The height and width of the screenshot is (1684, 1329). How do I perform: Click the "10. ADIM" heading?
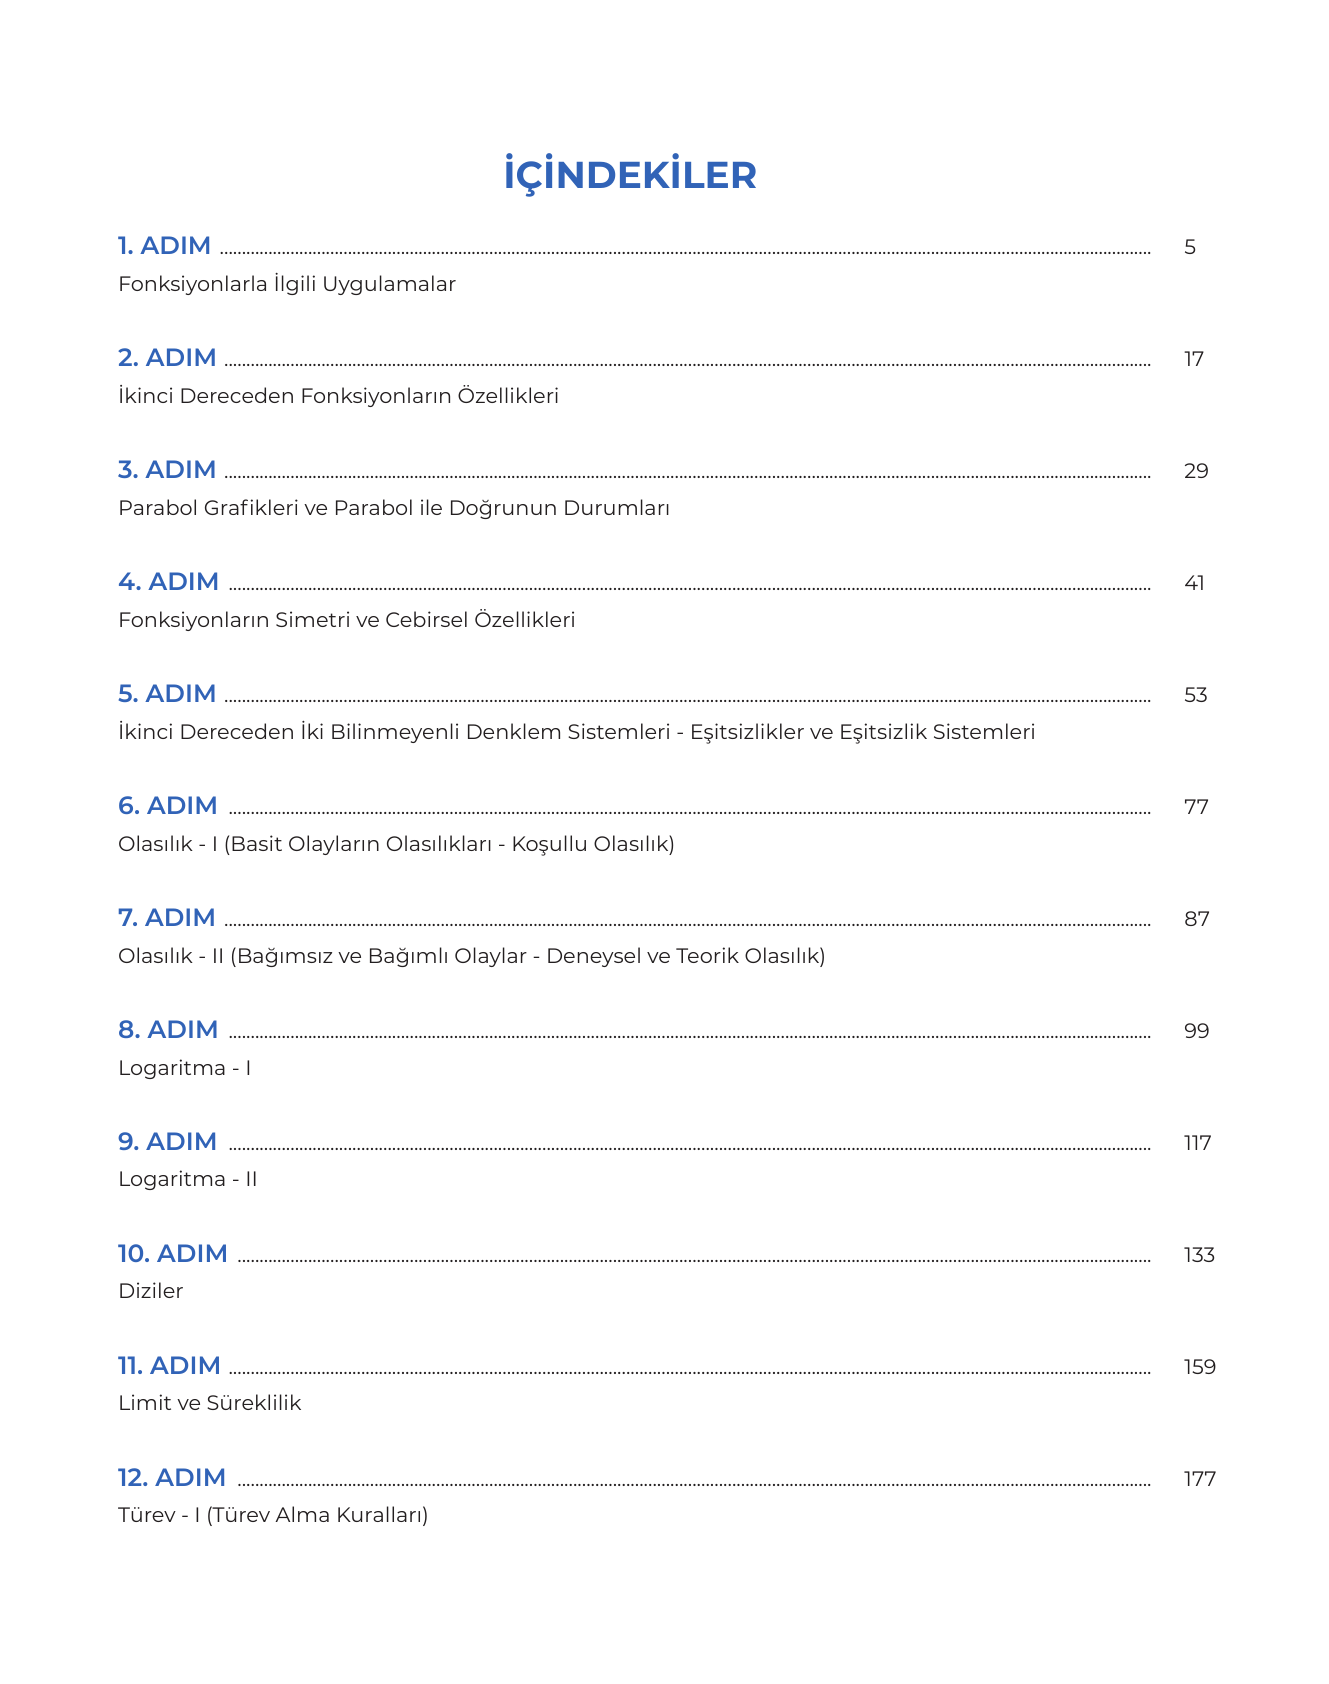(173, 1254)
